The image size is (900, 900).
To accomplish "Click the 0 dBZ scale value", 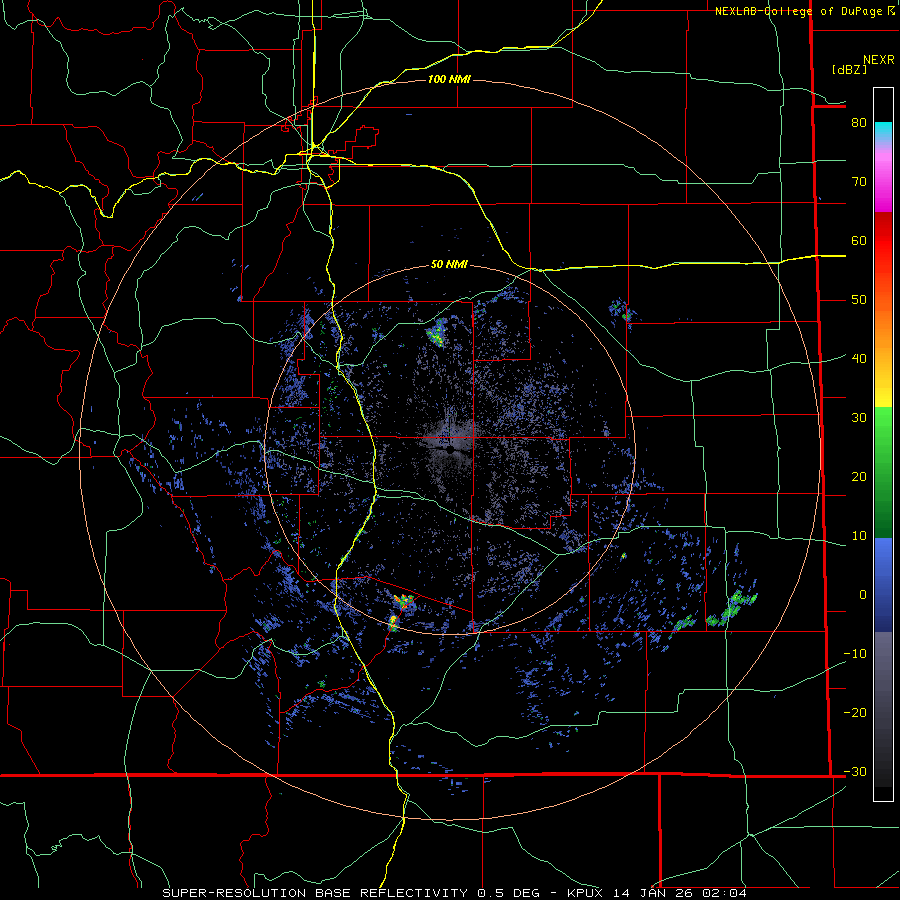I will point(863,595).
